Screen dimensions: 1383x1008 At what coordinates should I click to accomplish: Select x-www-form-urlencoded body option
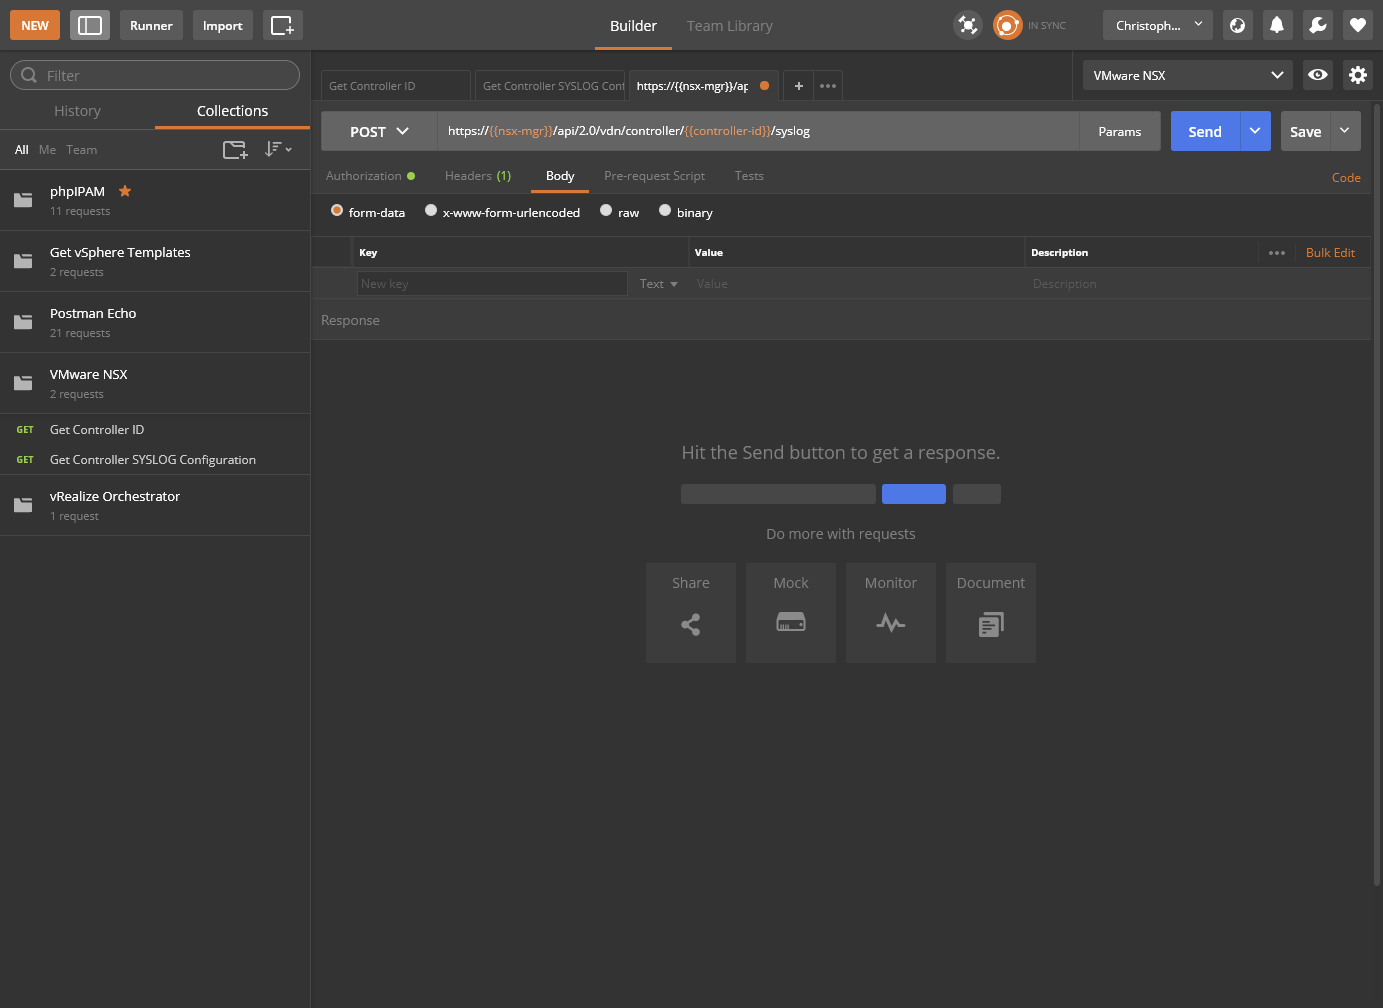(431, 211)
